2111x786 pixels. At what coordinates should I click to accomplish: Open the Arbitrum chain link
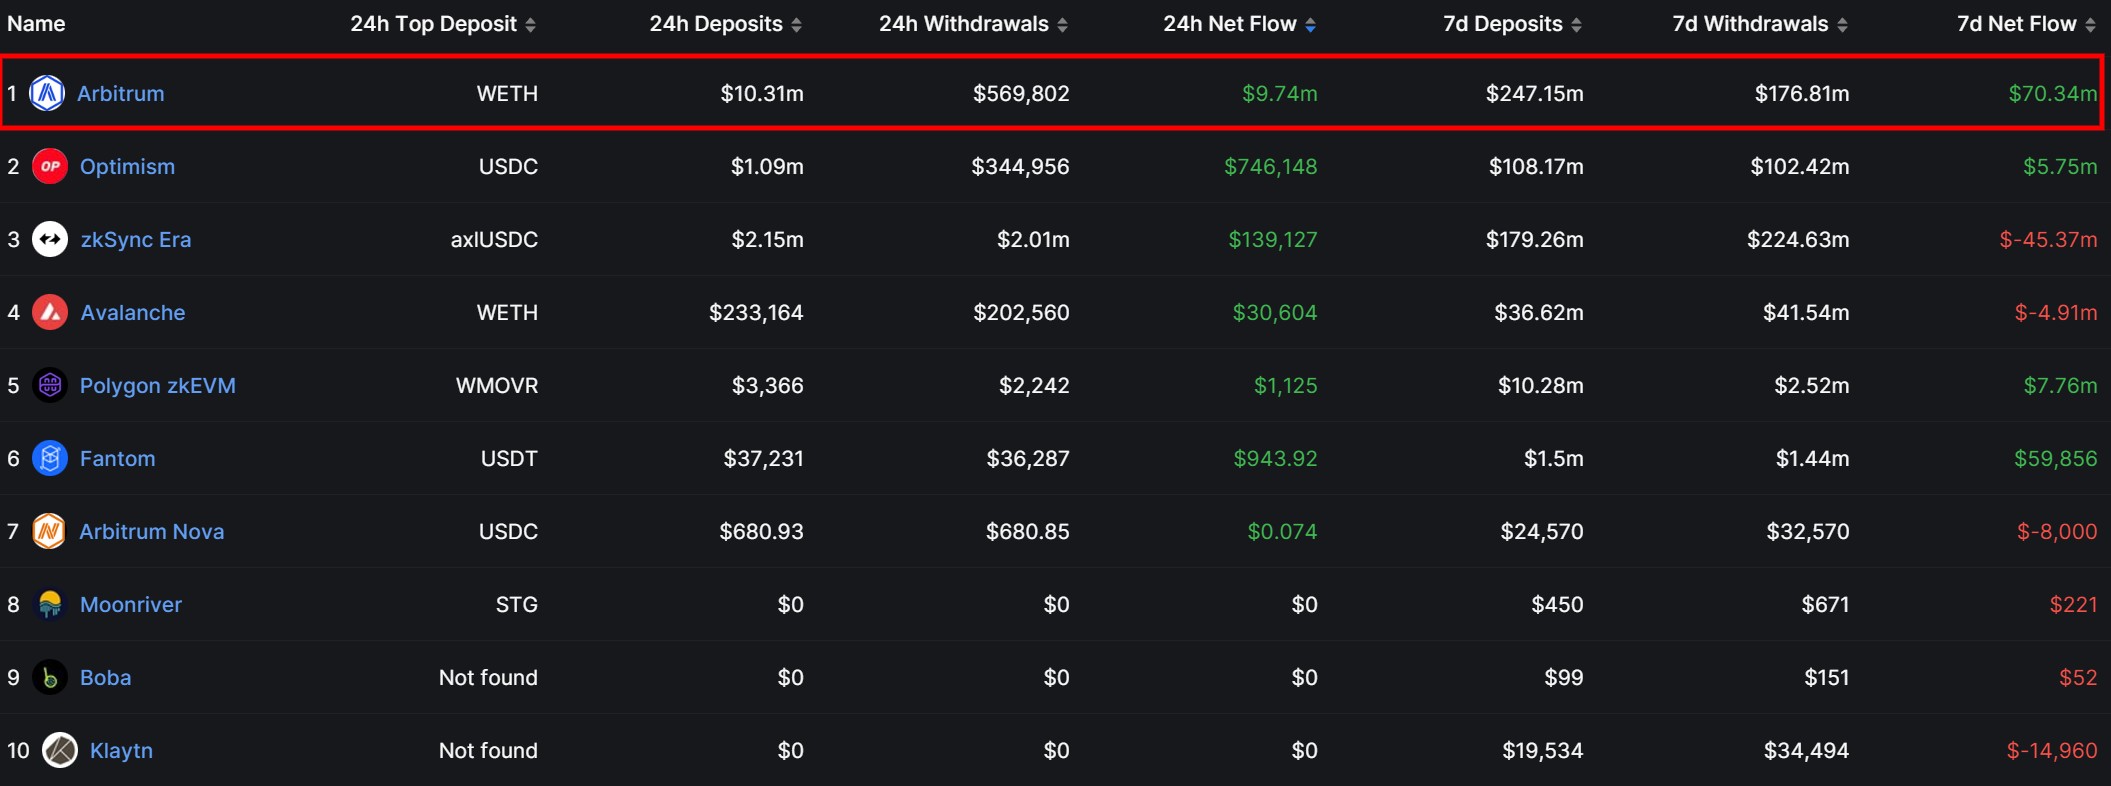point(121,93)
